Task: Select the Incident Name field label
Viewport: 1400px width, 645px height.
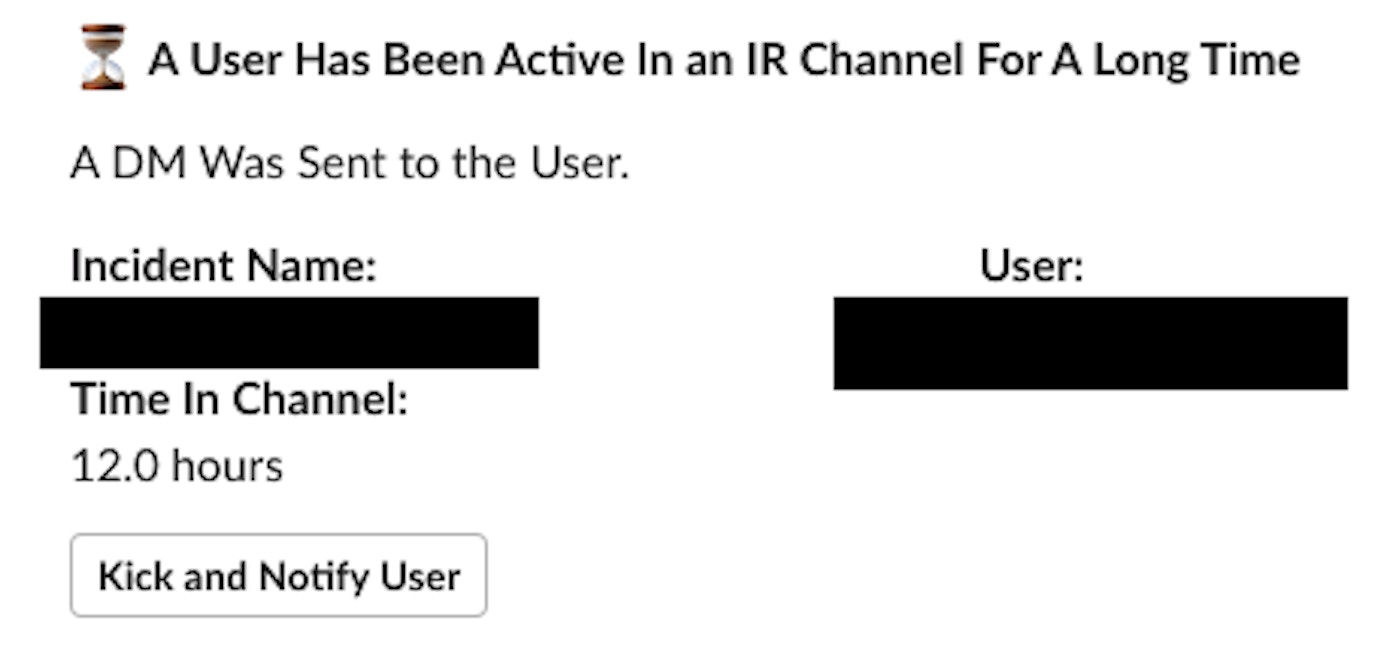Action: tap(224, 267)
